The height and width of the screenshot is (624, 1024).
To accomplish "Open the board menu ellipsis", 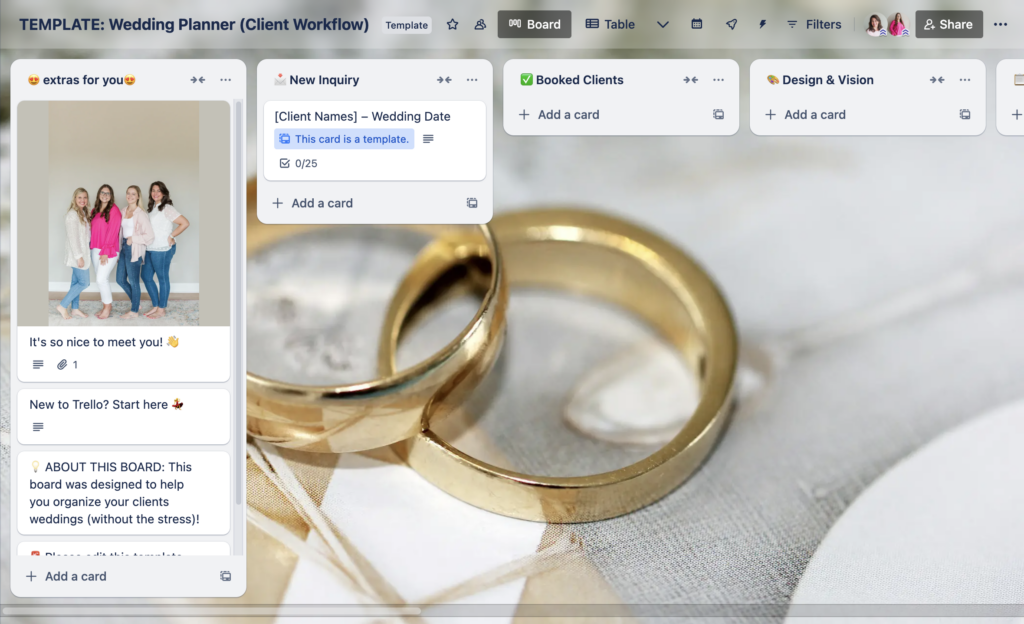I will click(1000, 24).
